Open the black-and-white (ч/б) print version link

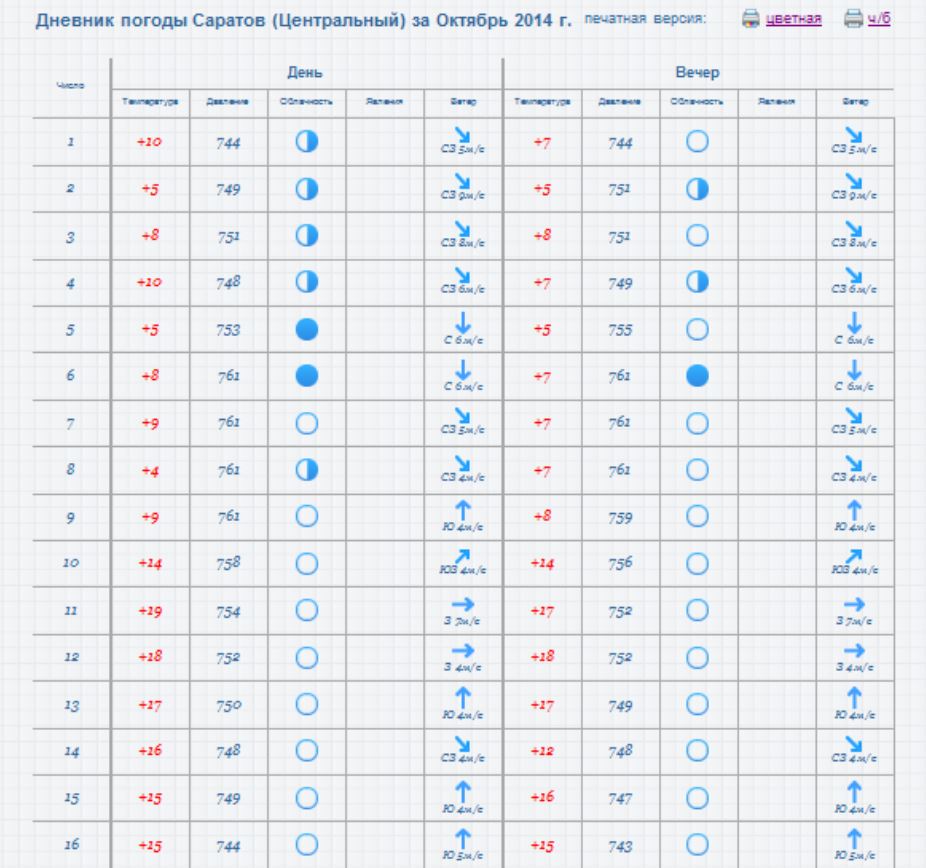pyautogui.click(x=878, y=19)
